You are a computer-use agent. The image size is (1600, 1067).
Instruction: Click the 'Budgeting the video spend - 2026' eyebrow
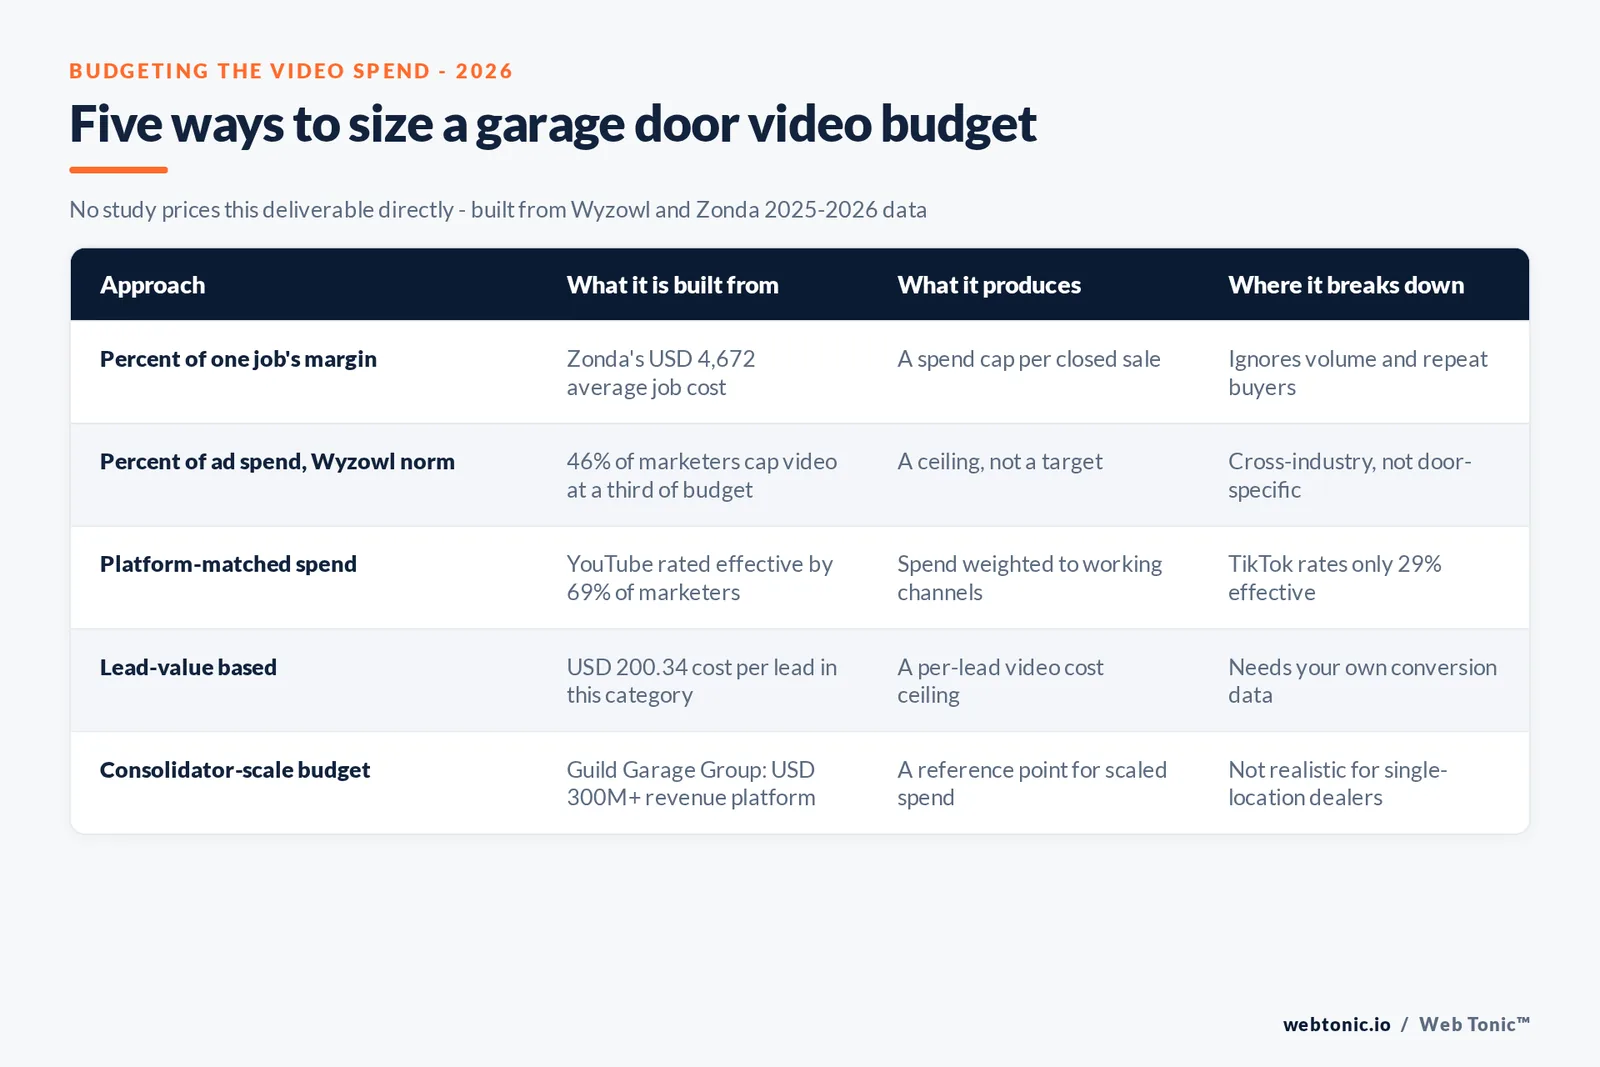[x=291, y=71]
